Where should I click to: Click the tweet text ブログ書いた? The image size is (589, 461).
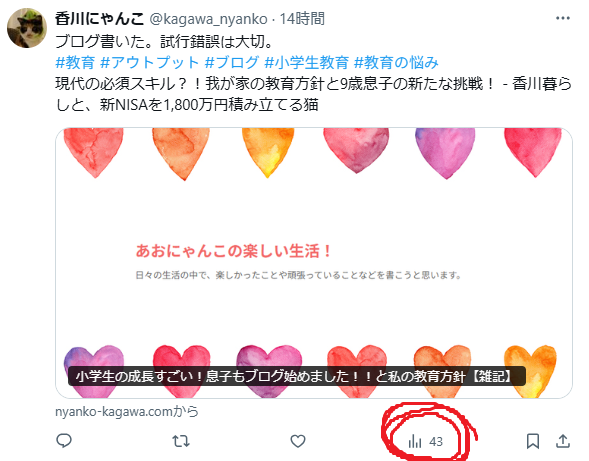pyautogui.click(x=100, y=41)
